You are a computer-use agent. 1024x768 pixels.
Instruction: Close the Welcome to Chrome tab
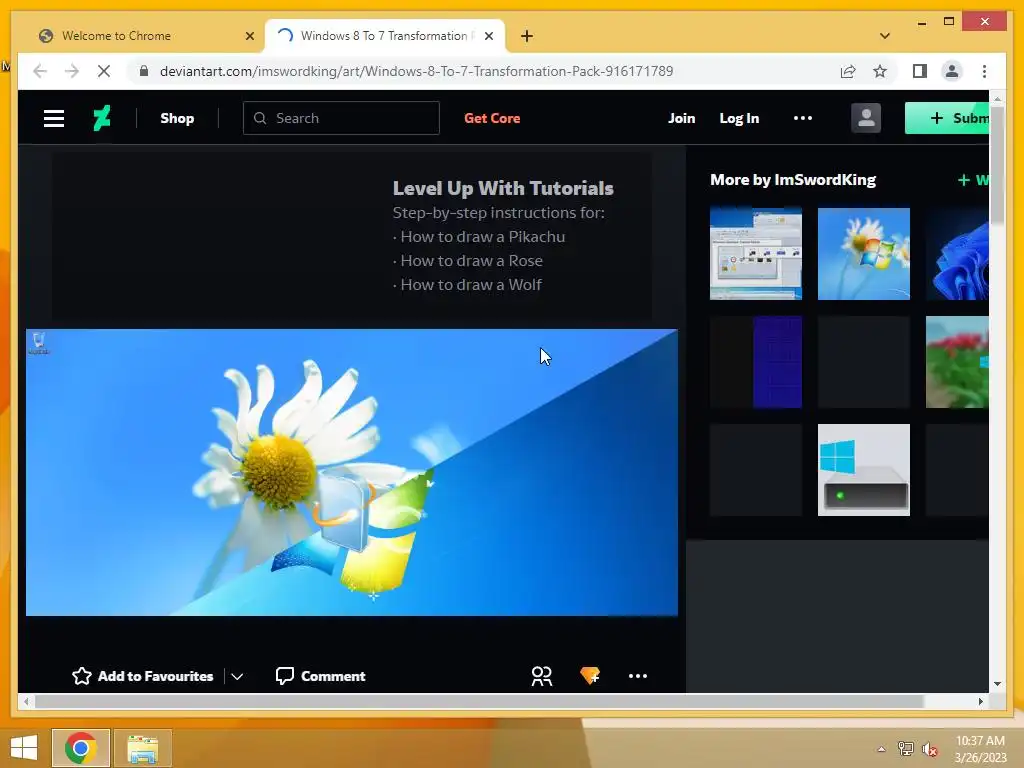[249, 36]
